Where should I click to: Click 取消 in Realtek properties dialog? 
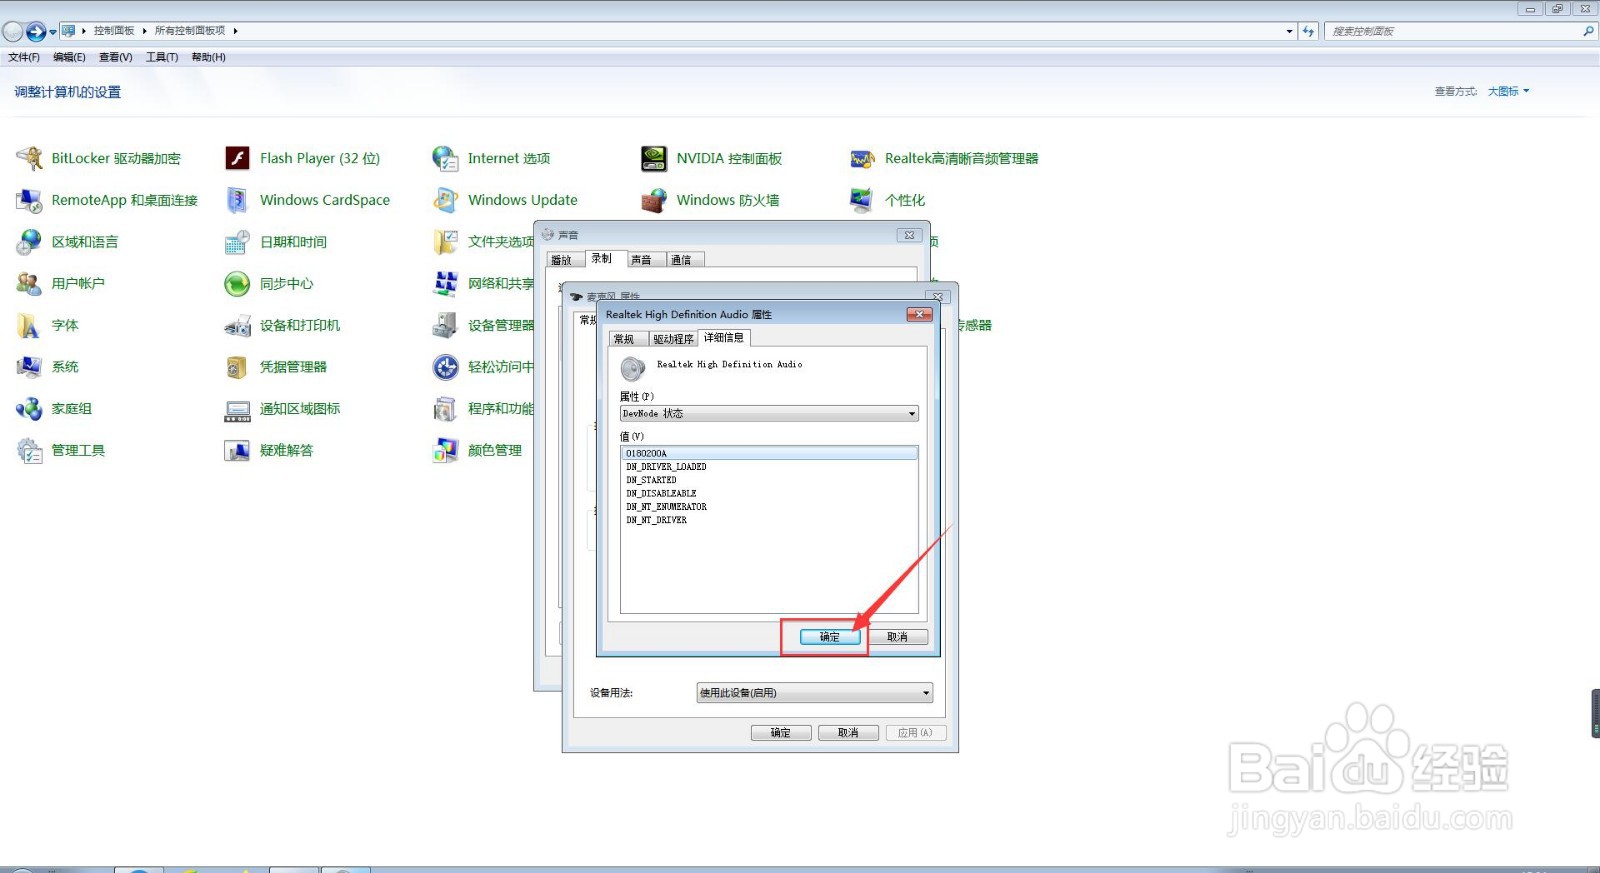(x=897, y=637)
